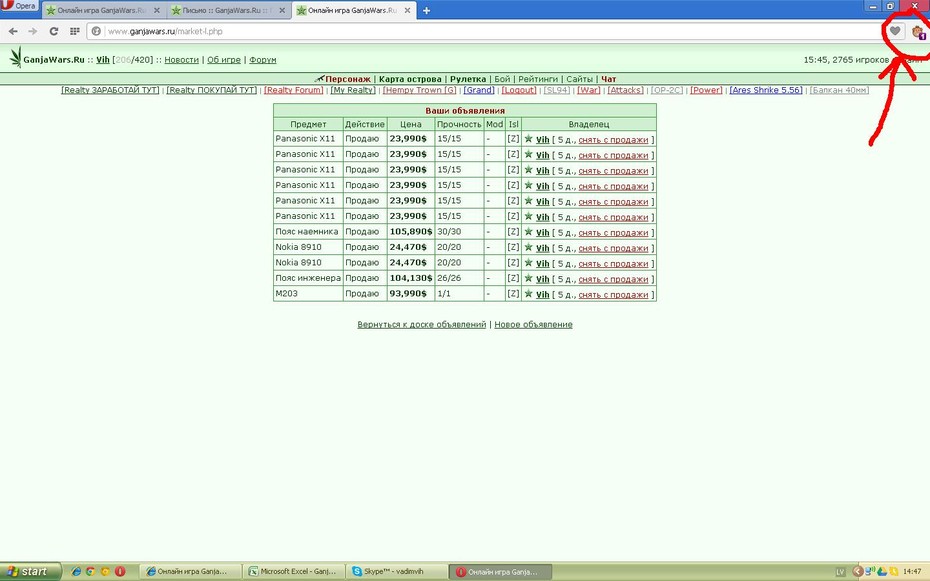
Task: Open [Ares Shrike 5.56] shortcut link
Action: pos(766,90)
